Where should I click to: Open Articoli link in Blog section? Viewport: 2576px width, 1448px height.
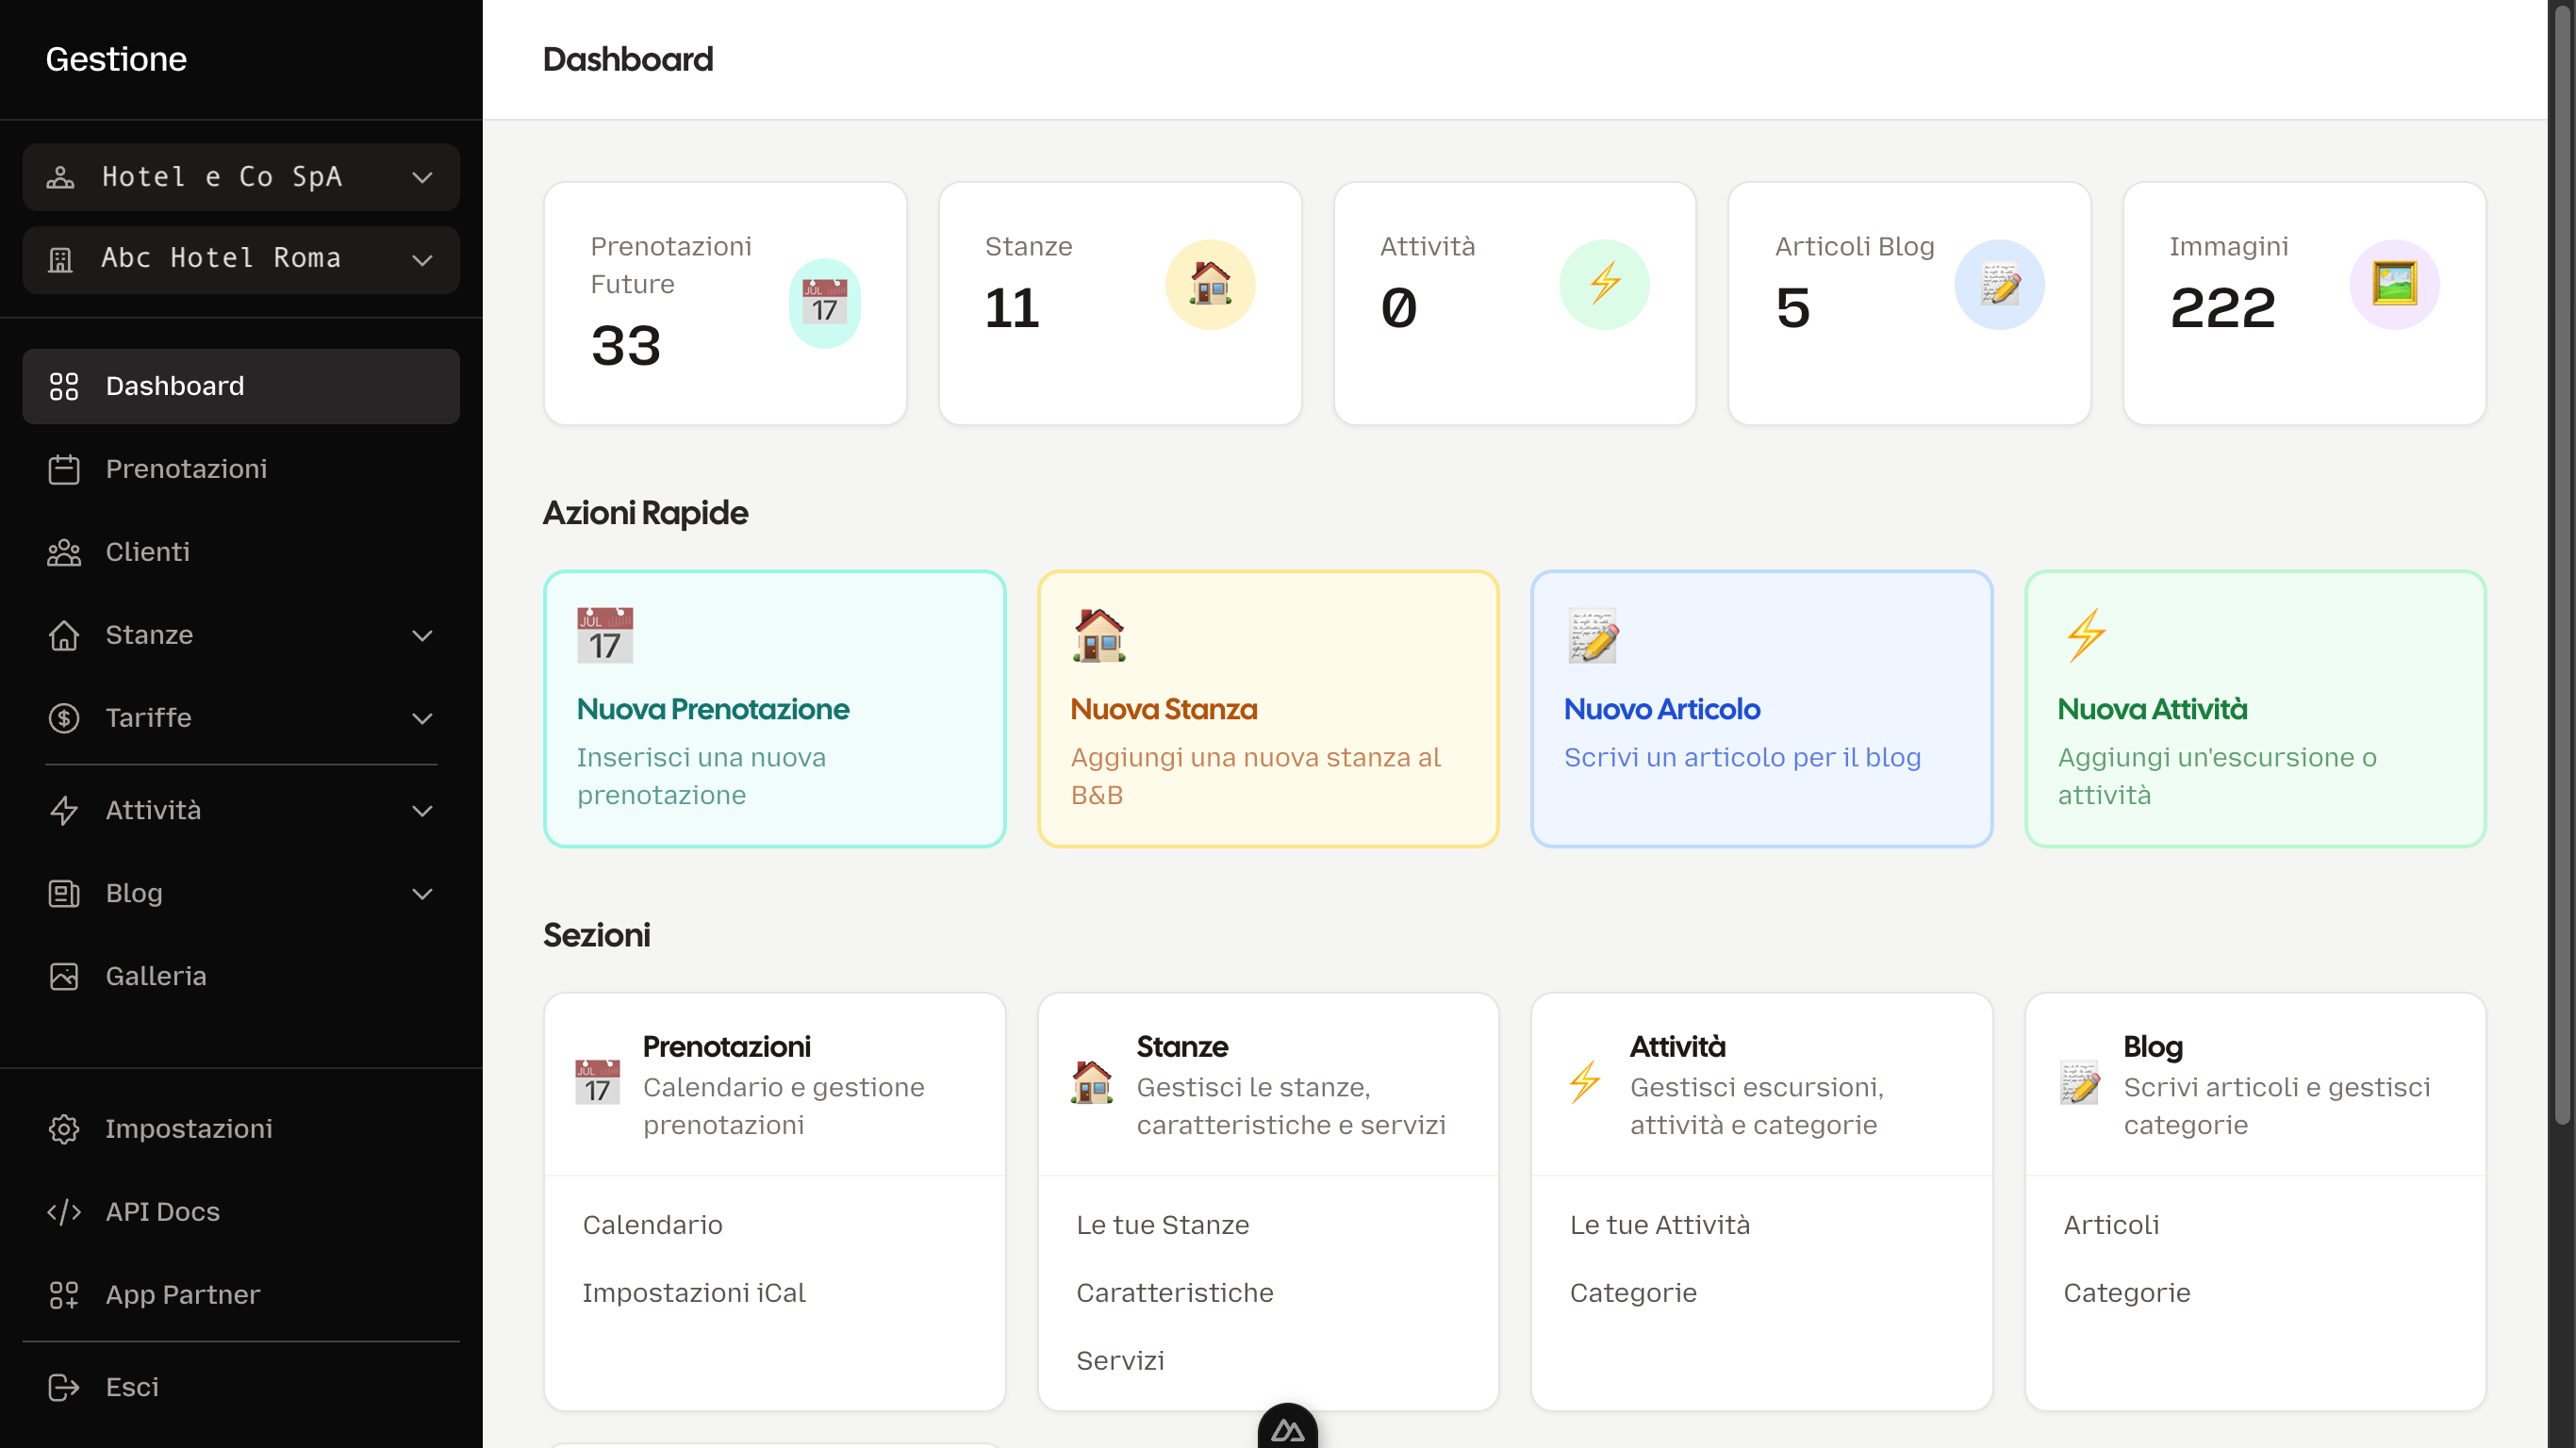click(x=2111, y=1225)
